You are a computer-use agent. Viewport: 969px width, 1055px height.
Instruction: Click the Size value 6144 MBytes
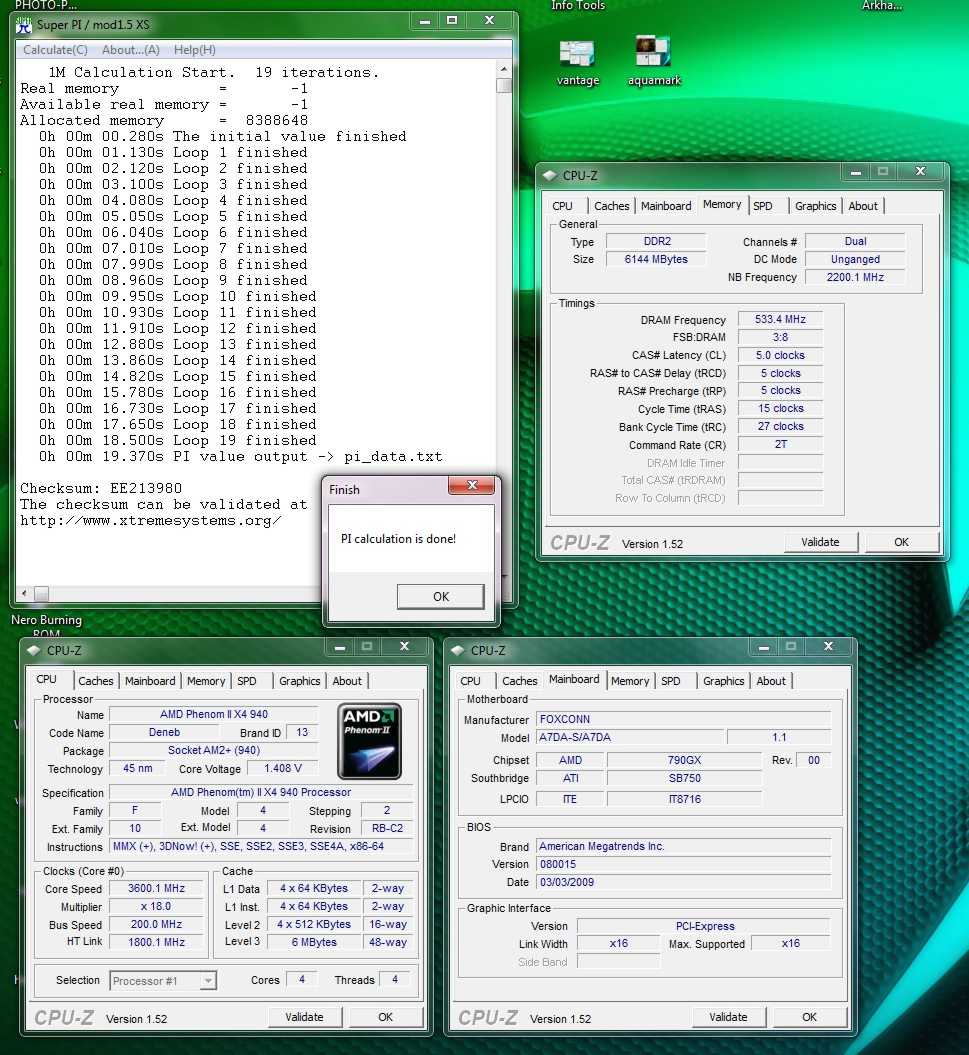[x=656, y=259]
